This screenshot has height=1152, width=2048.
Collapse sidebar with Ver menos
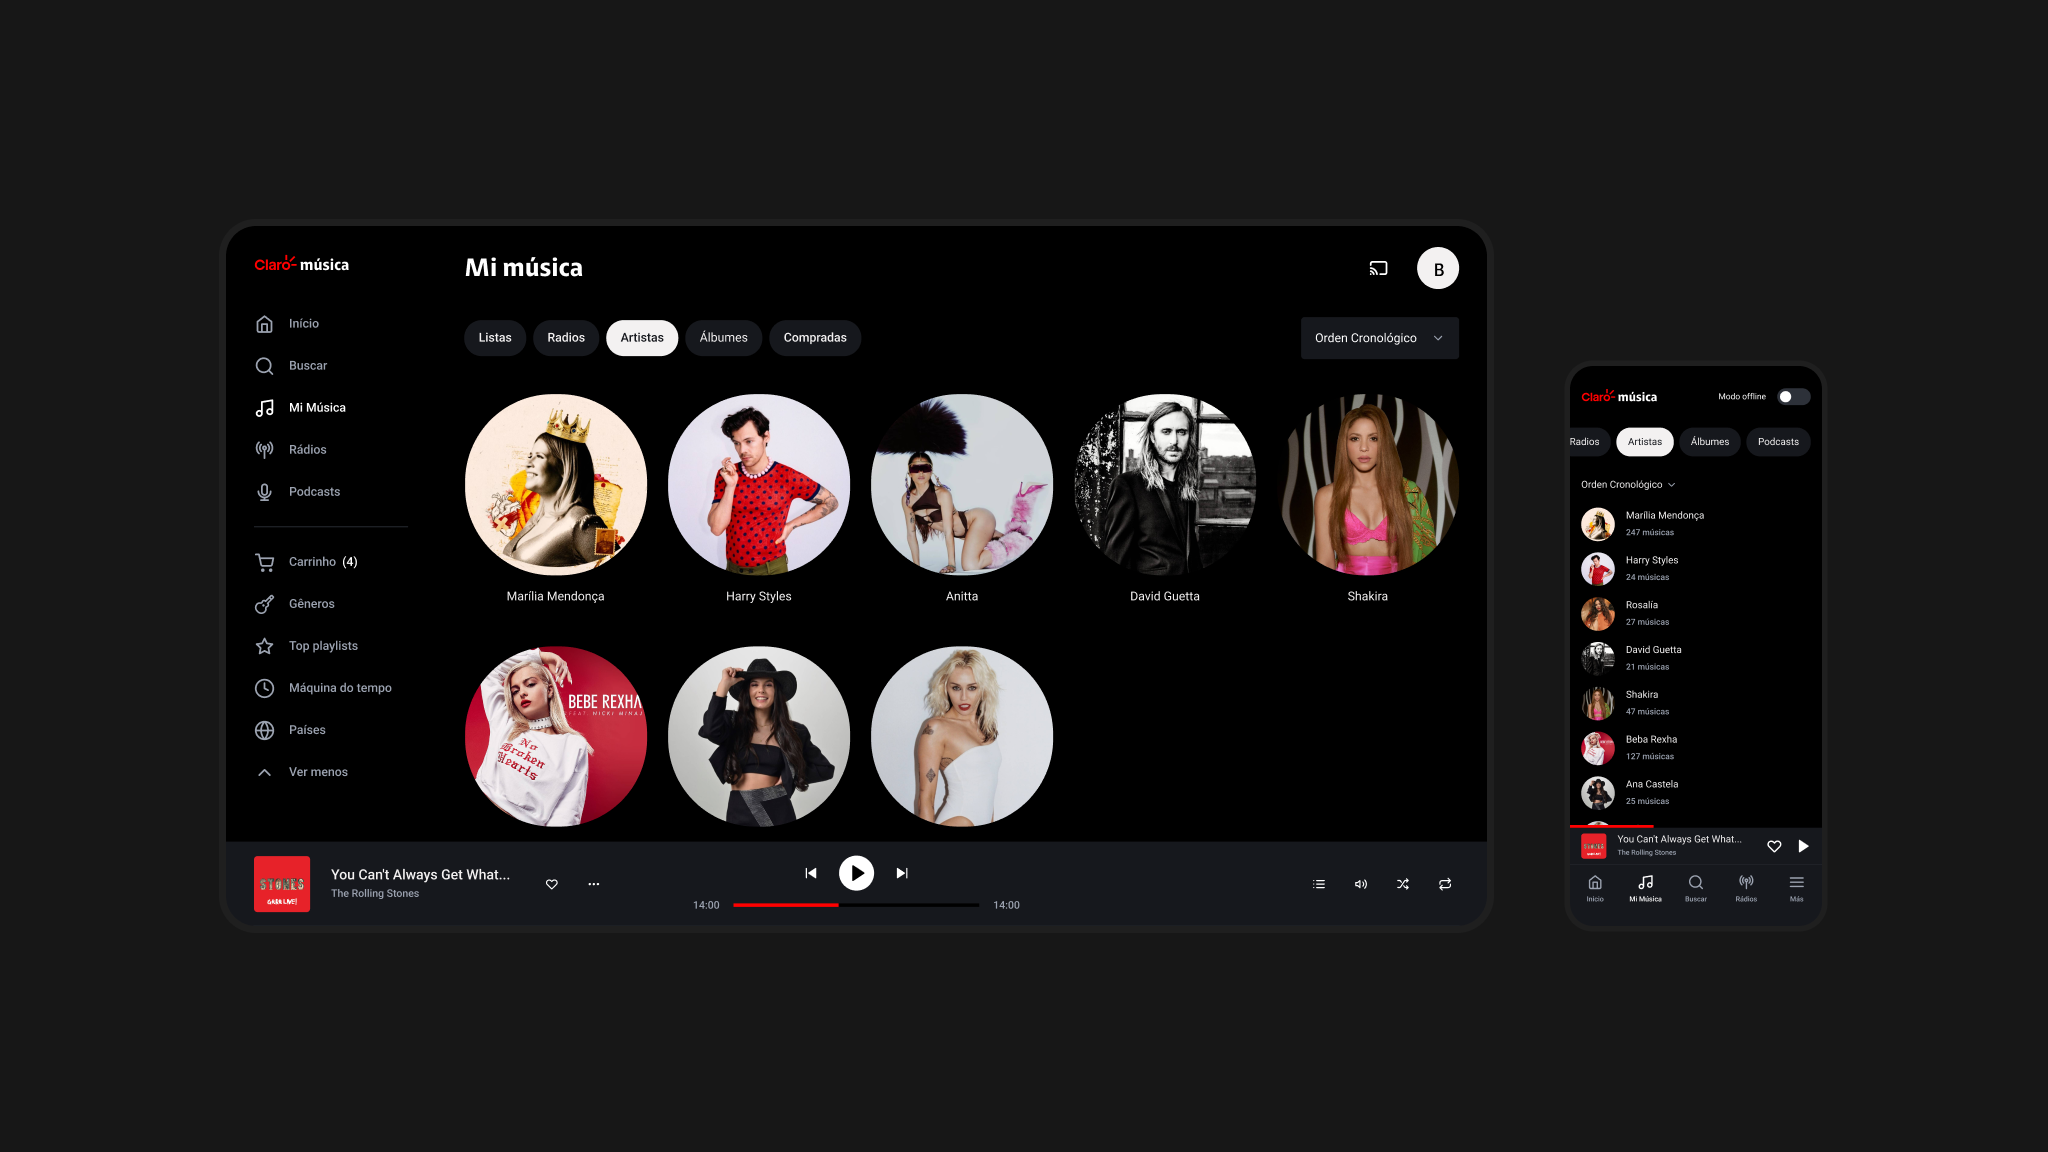pos(302,772)
